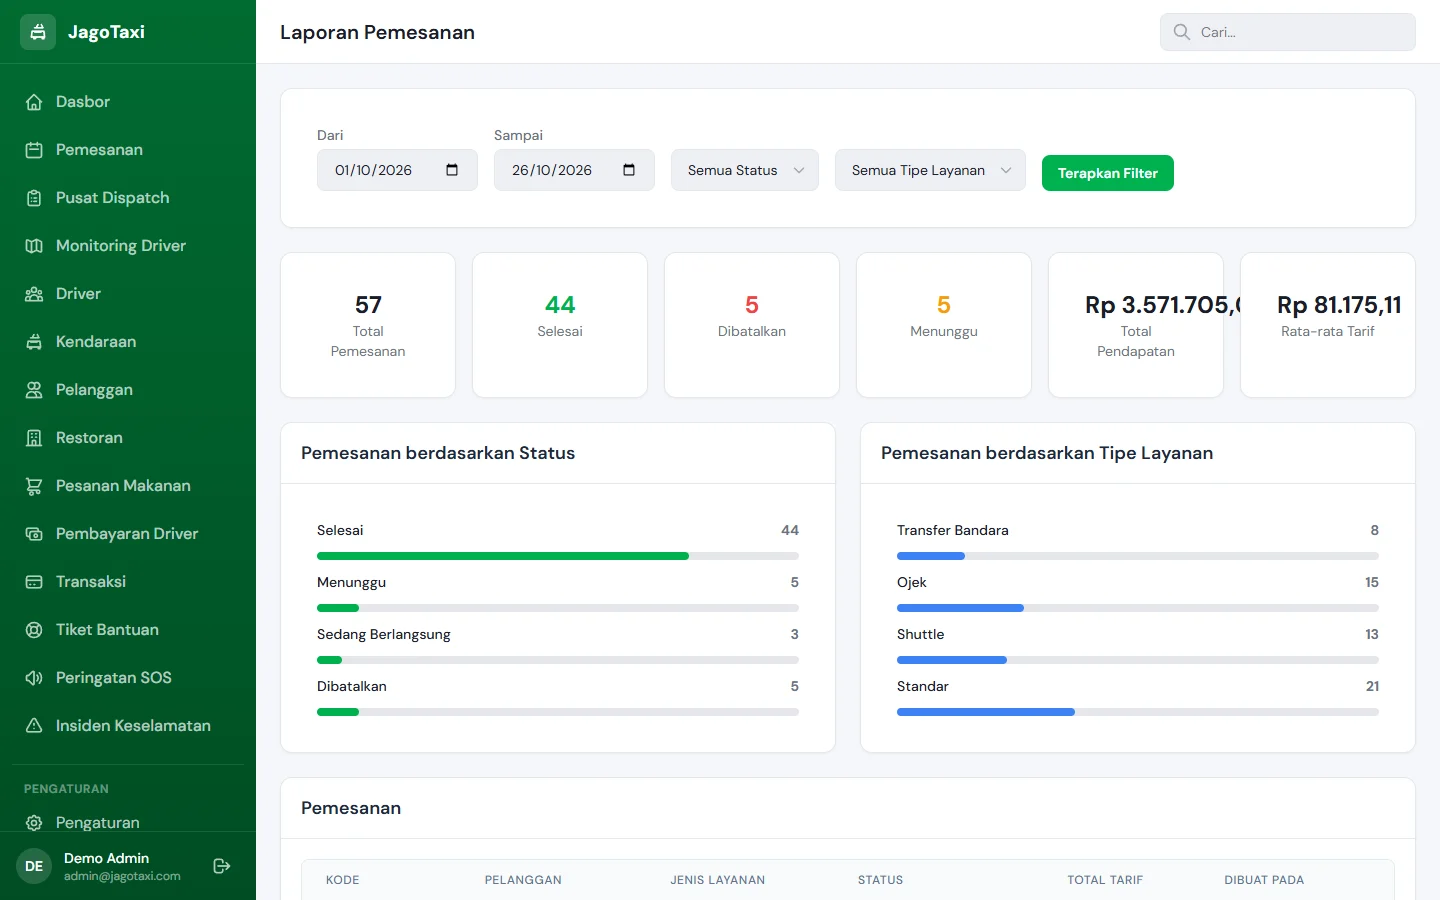The width and height of the screenshot is (1440, 900).
Task: Click the 57 Total Pemesanan card
Action: coord(368,325)
